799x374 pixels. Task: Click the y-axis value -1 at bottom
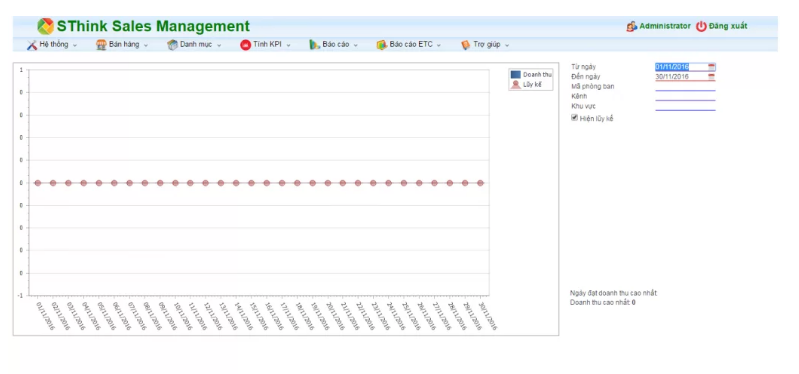20,295
